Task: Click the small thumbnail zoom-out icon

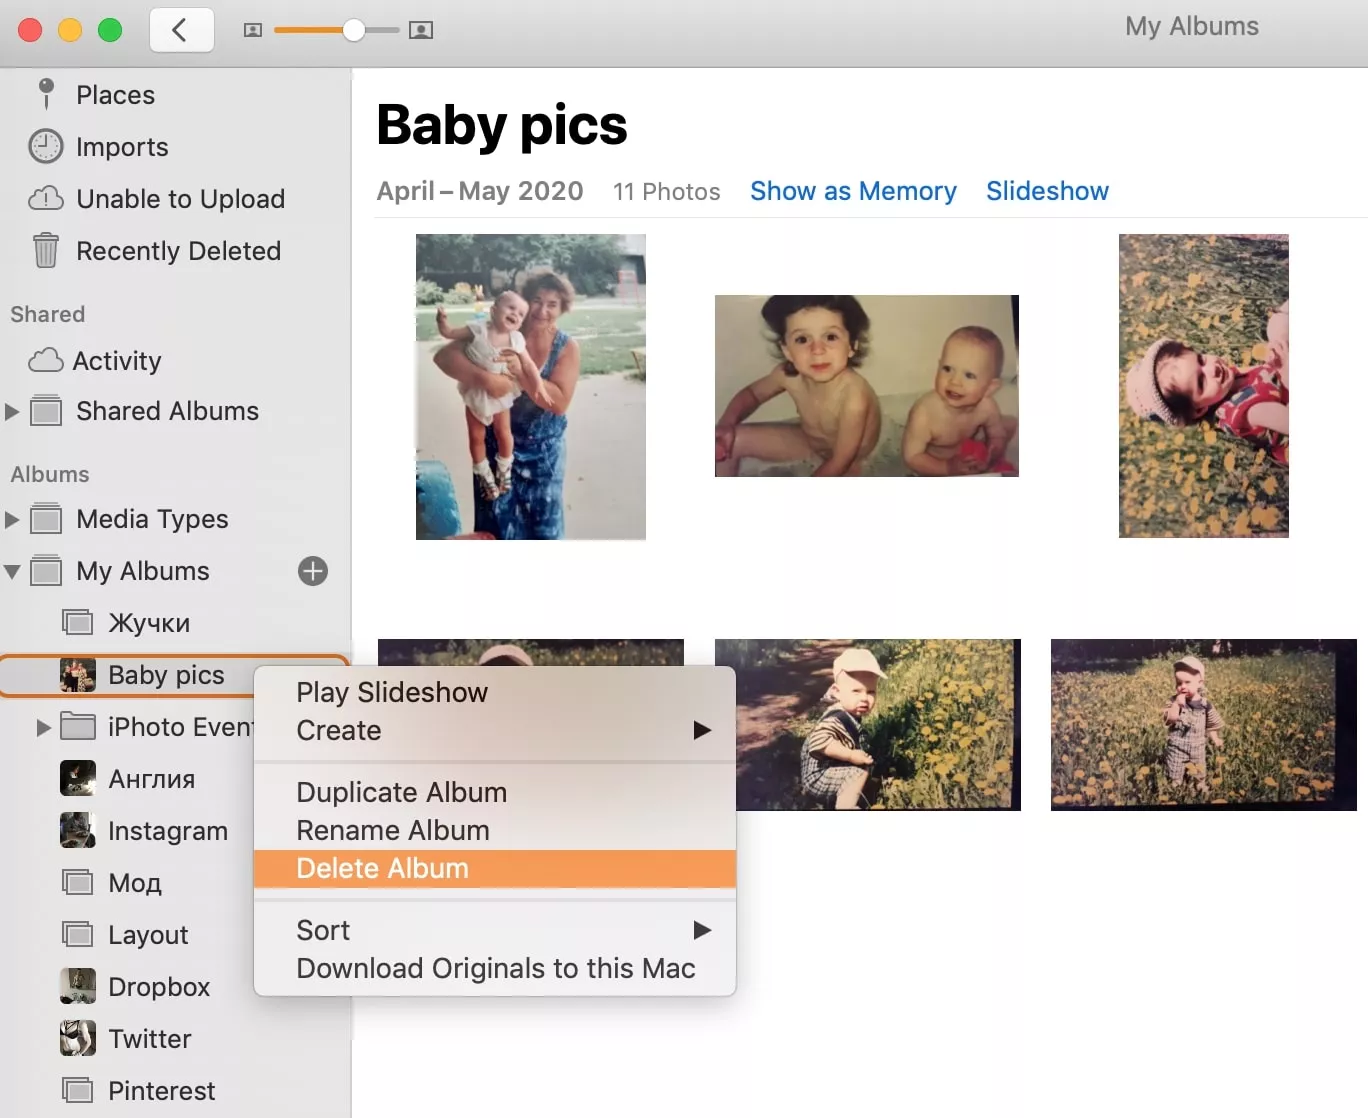Action: pos(253,31)
